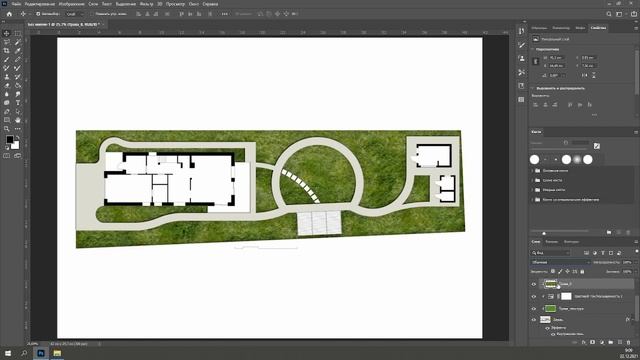
Task: Create a new group folder icon in Layers
Action: tap(611, 342)
